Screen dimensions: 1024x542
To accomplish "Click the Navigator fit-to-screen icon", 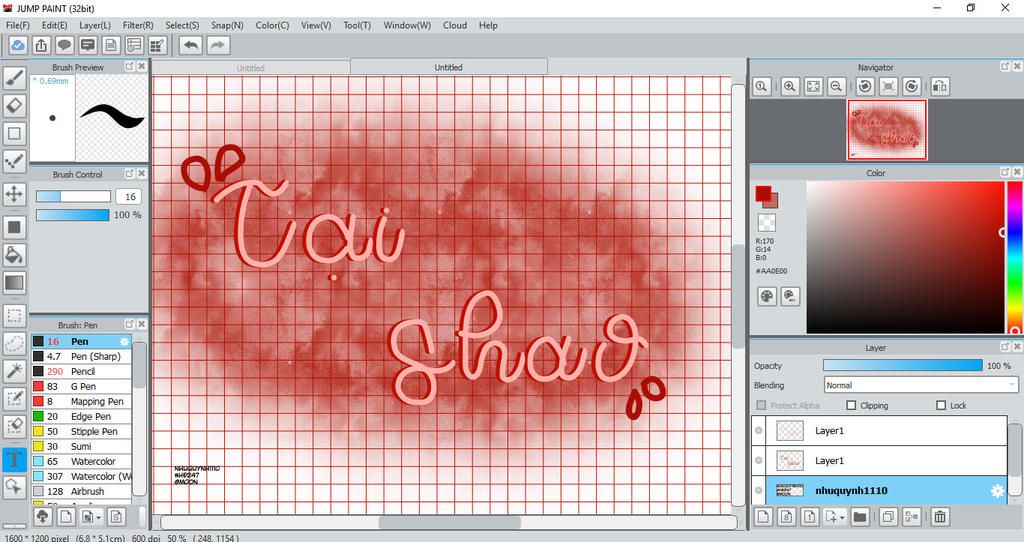I will [813, 86].
